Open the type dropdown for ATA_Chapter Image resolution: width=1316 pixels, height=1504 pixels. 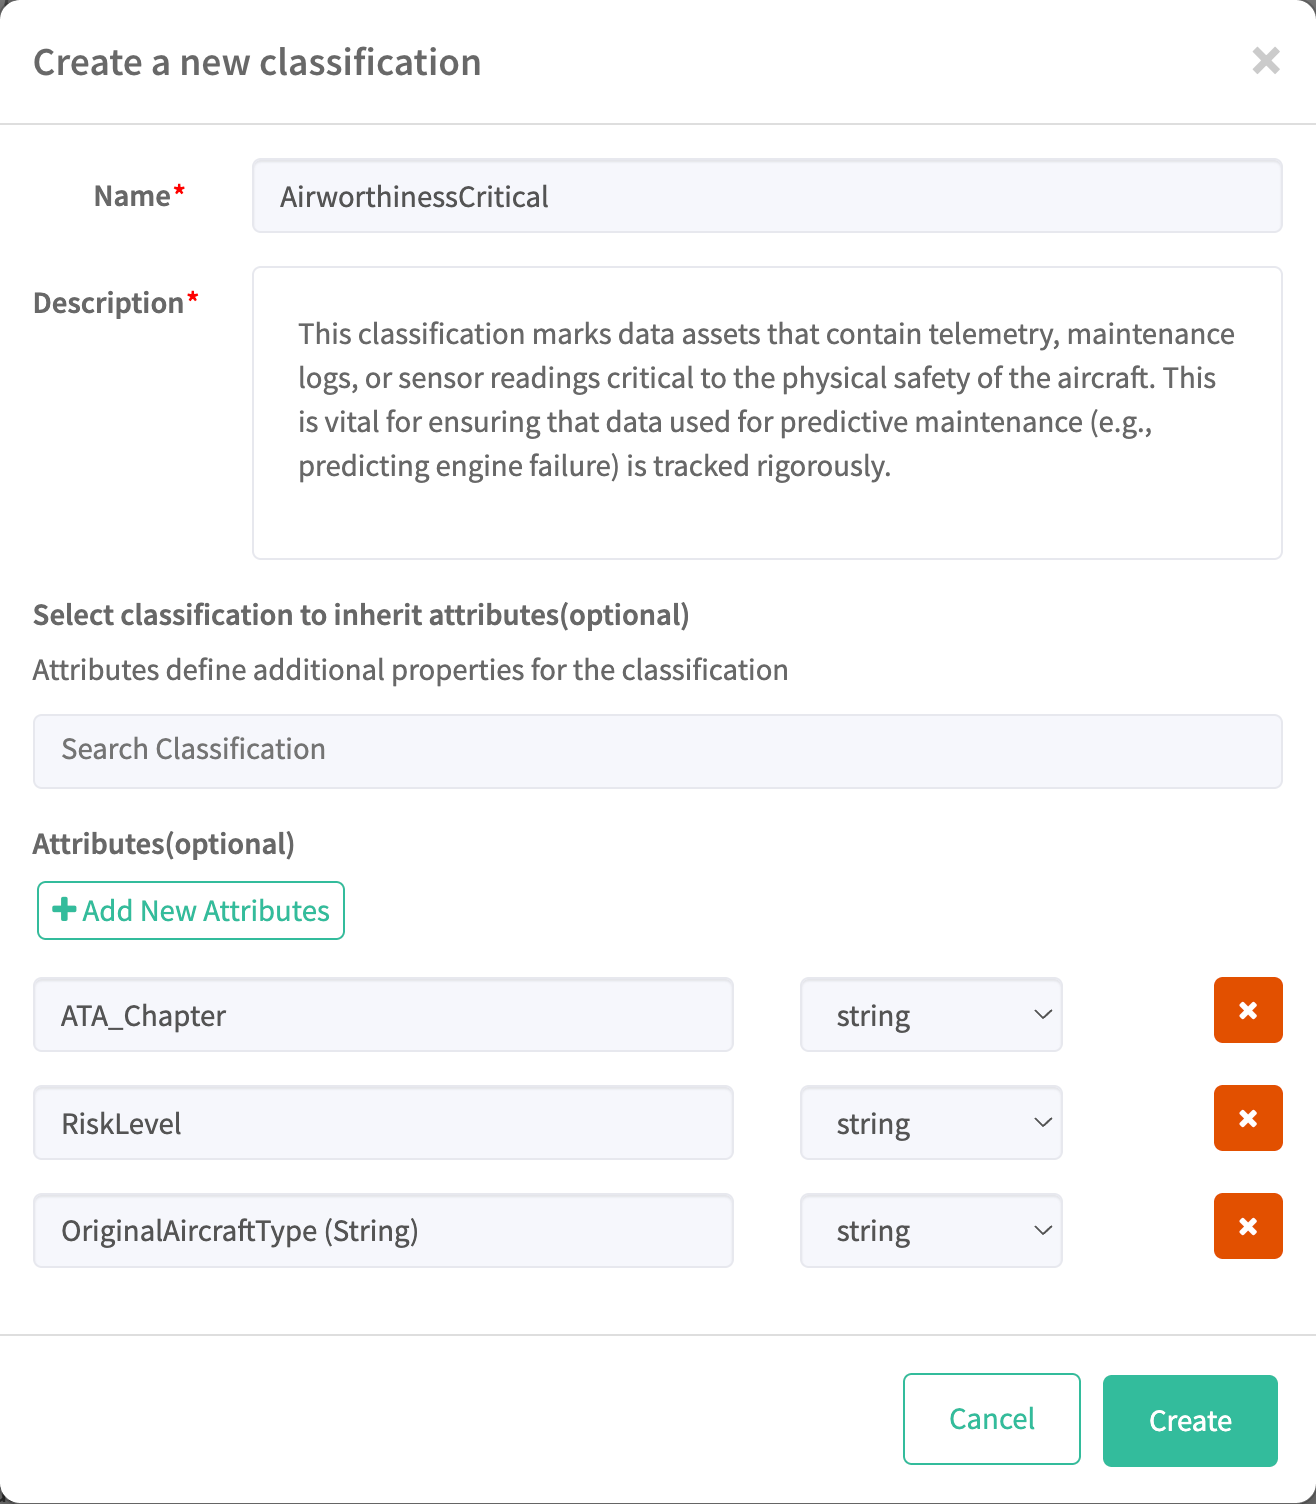tap(930, 1015)
